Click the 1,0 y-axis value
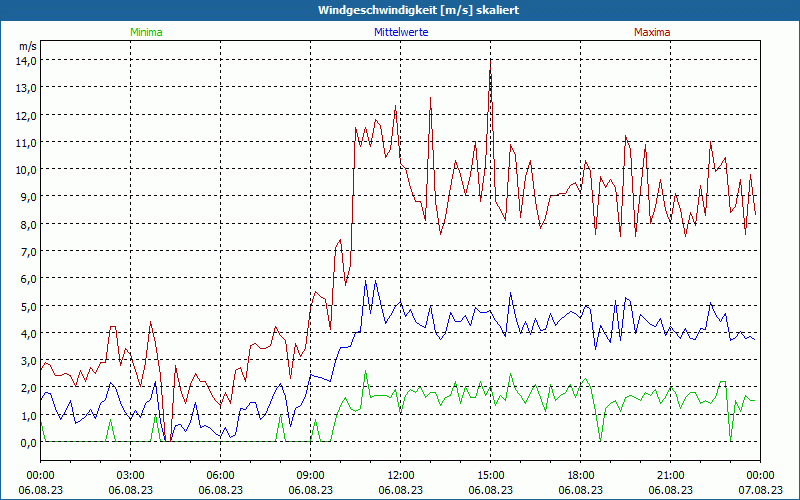The image size is (800, 500). point(30,415)
